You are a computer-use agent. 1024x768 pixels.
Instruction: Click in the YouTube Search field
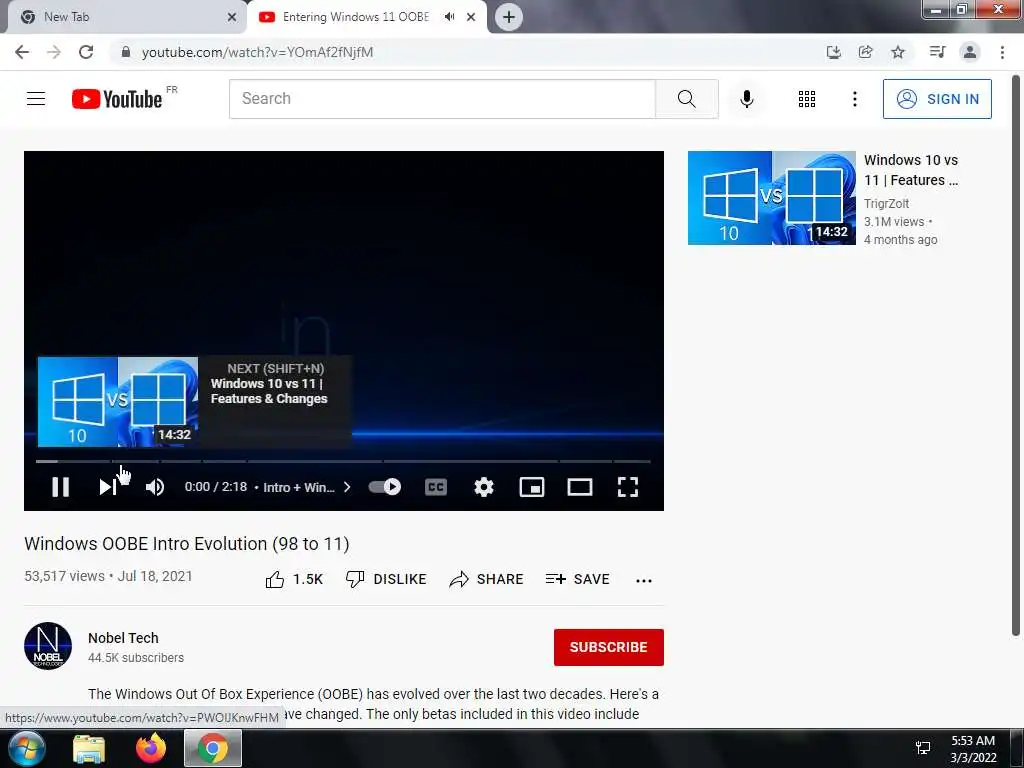click(x=442, y=99)
